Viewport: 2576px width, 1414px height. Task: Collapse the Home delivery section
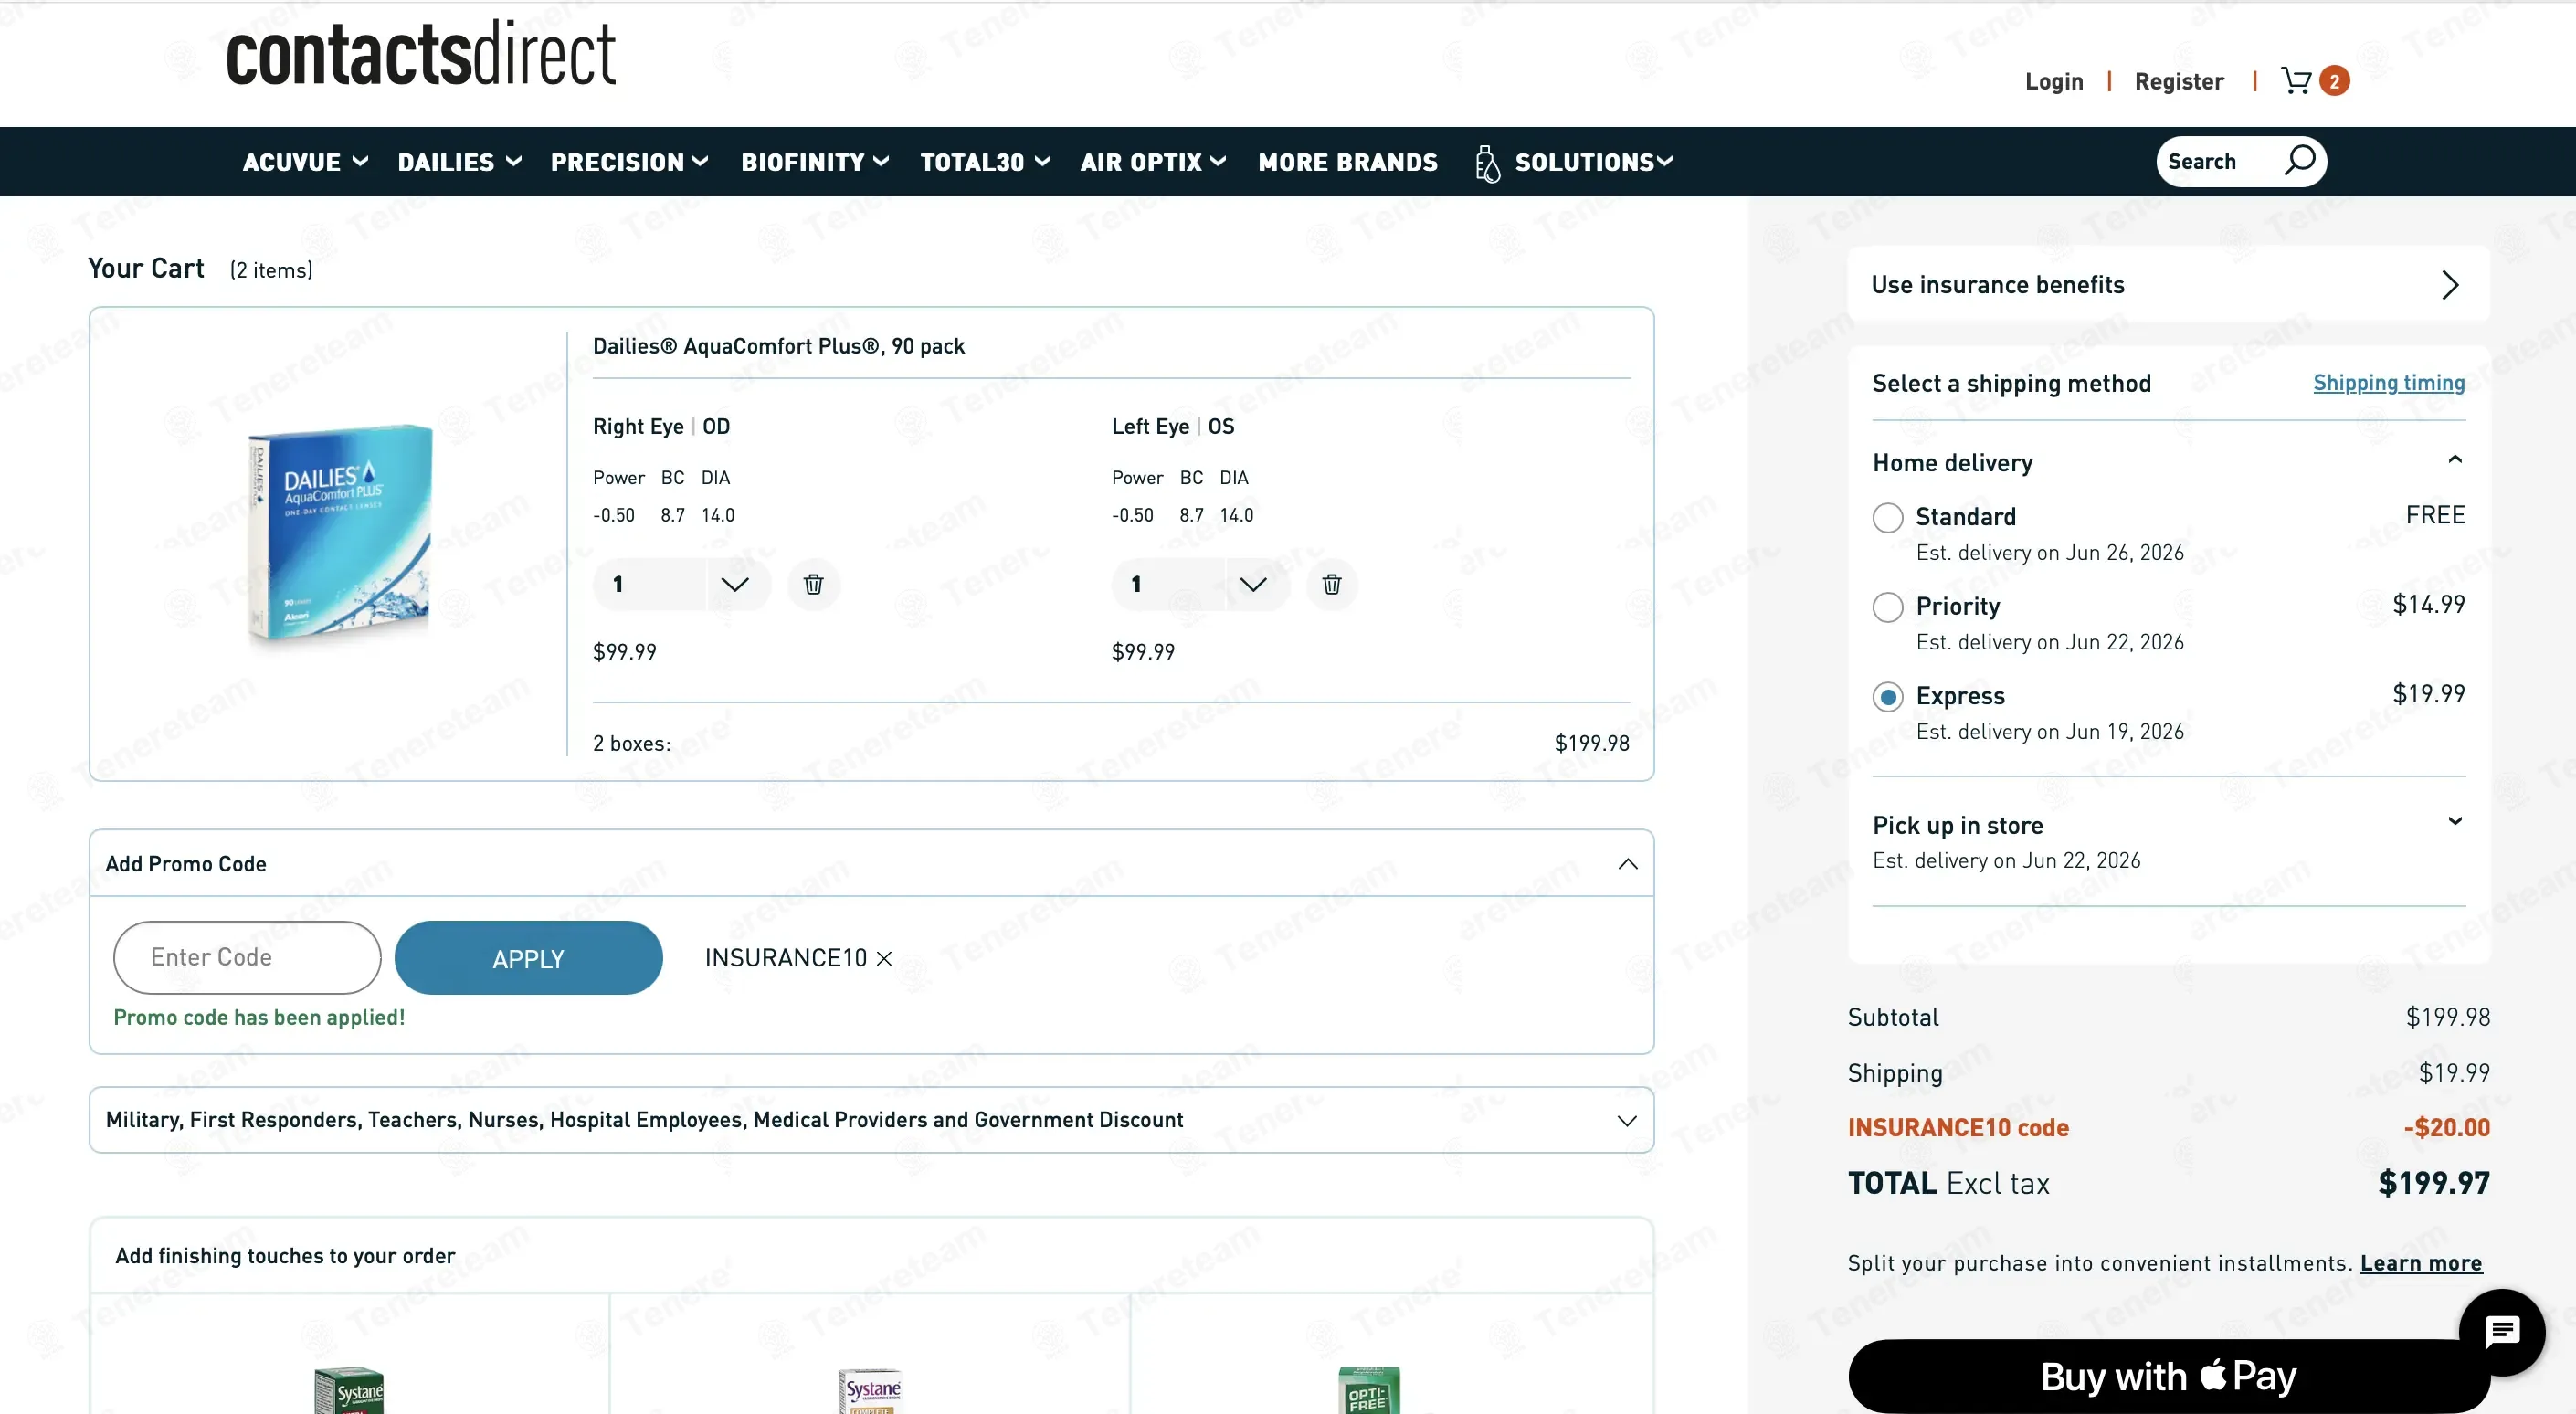pos(2454,460)
